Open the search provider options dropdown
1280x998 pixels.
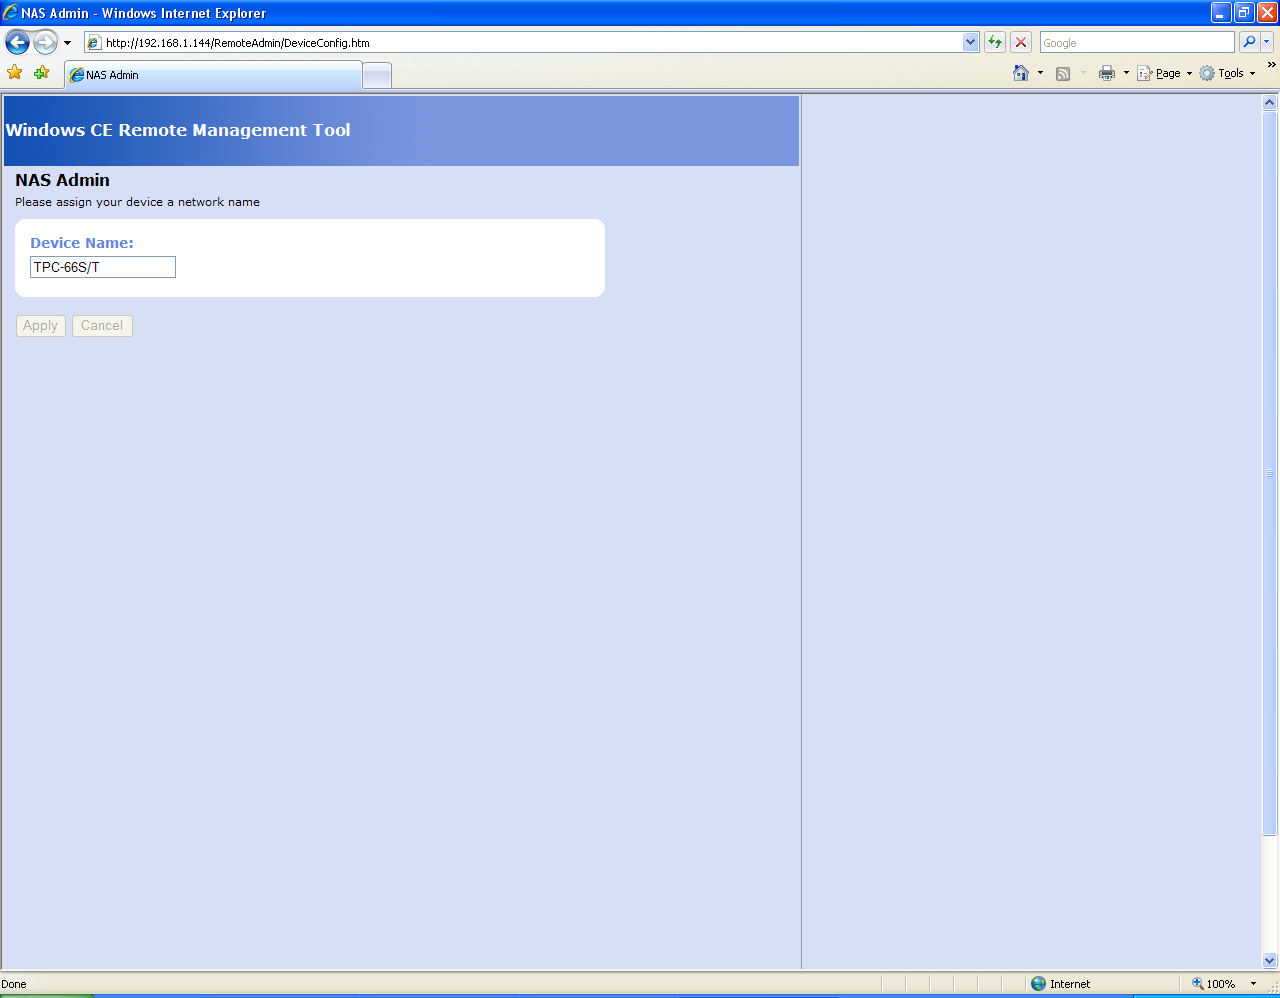point(1267,43)
